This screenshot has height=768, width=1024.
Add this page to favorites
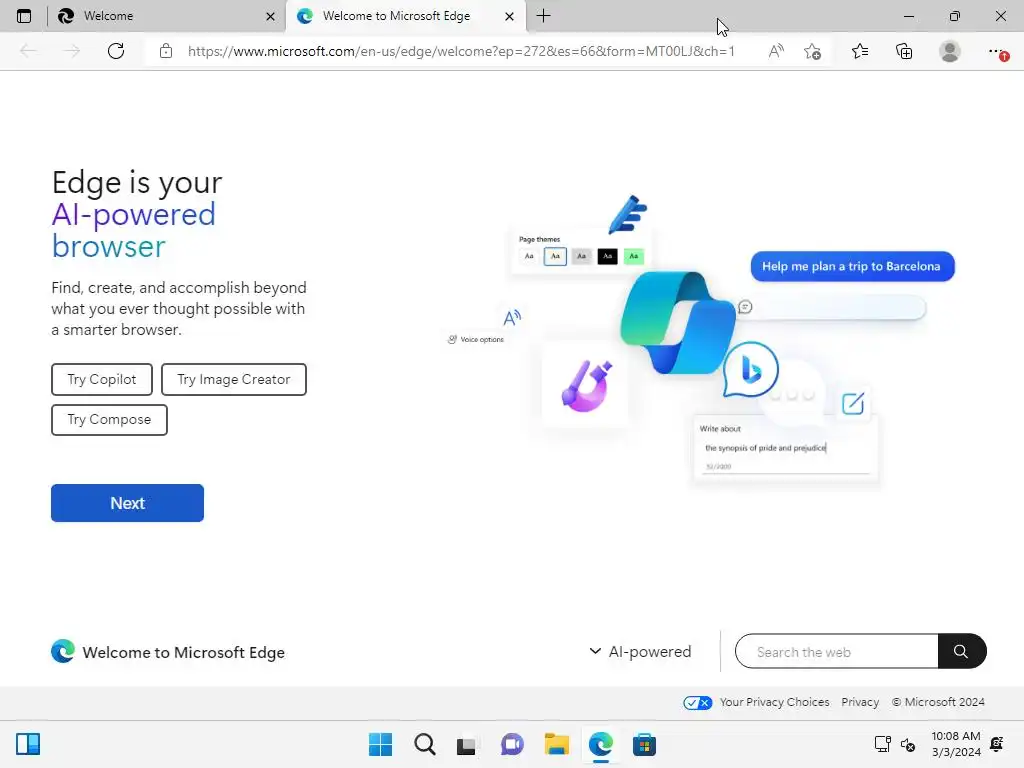pos(812,51)
